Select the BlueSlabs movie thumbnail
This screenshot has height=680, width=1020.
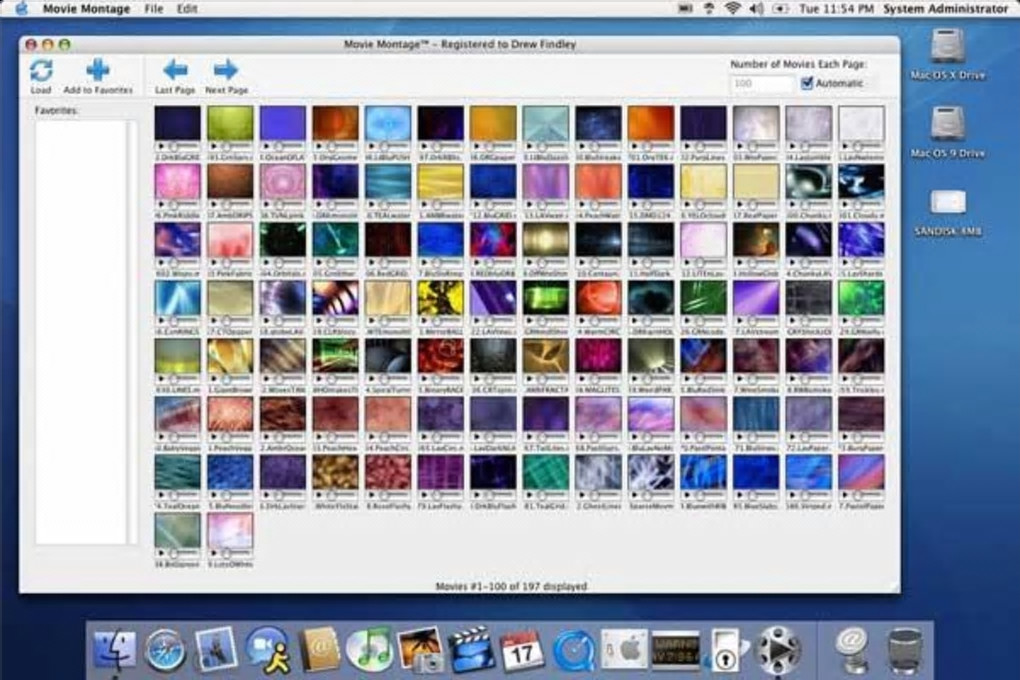pos(755,472)
